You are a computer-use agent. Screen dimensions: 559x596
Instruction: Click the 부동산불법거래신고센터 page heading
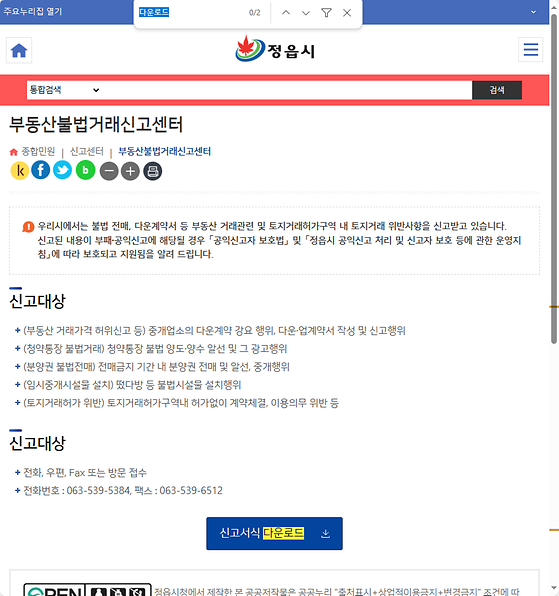tap(96, 124)
